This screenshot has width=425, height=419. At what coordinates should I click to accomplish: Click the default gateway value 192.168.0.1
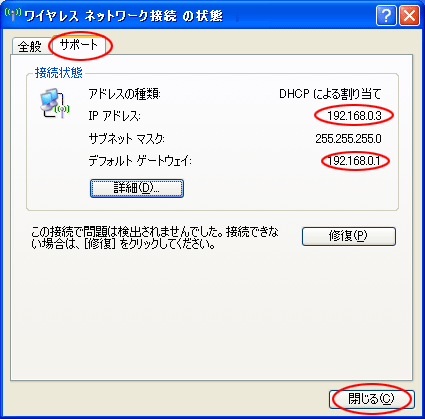(354, 161)
